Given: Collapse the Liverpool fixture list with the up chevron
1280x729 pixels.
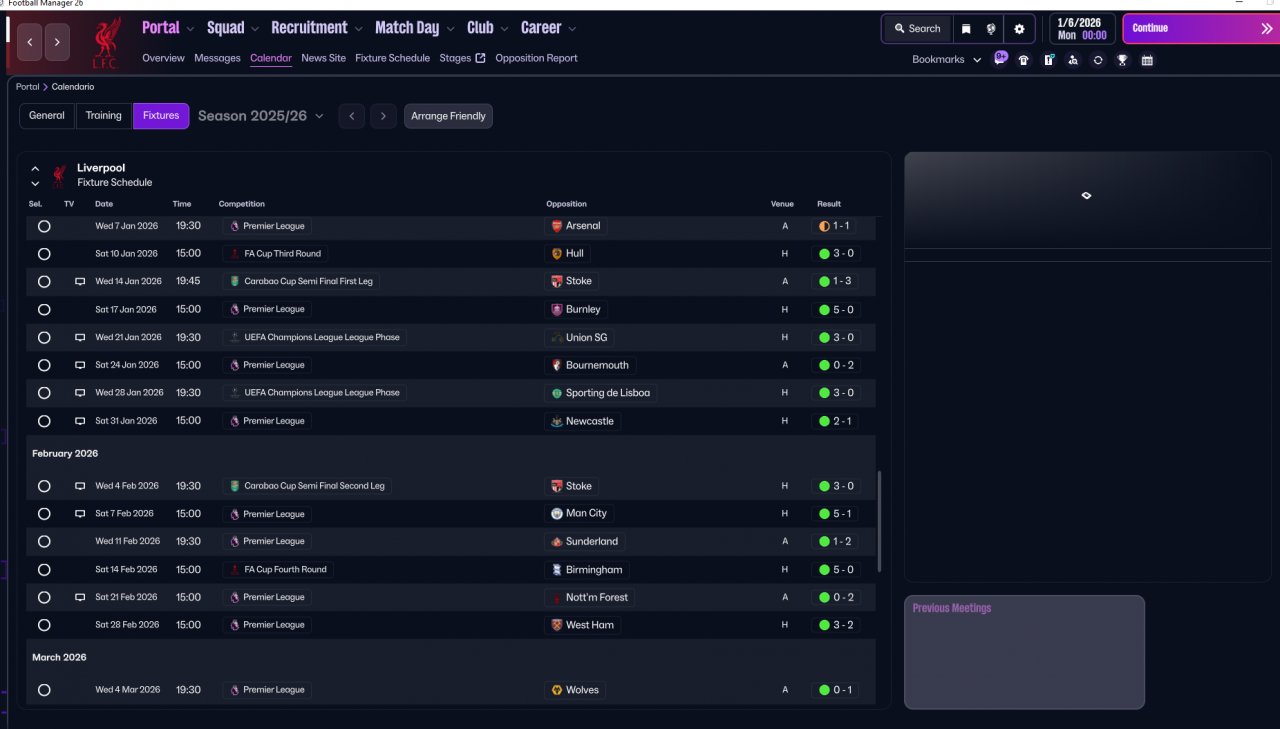Looking at the screenshot, I should (35, 169).
